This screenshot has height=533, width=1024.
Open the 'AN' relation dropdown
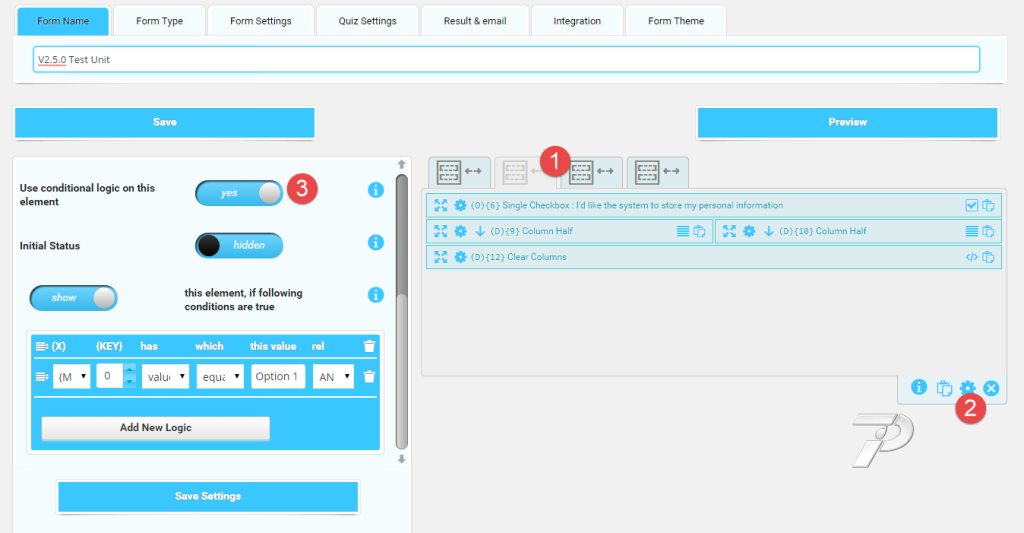tap(333, 377)
